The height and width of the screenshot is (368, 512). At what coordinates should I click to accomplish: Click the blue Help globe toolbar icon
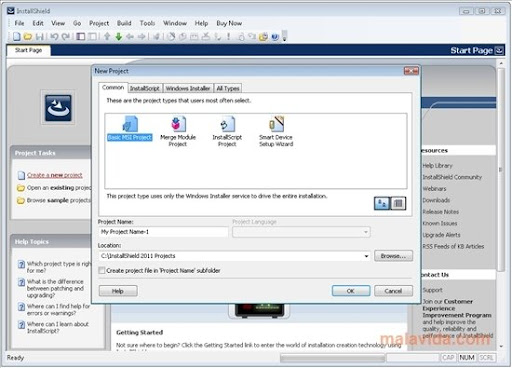(275, 37)
